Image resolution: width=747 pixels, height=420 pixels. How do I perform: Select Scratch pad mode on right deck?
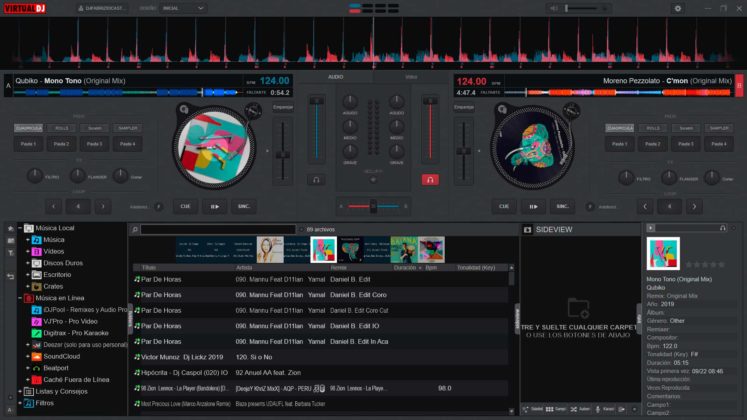686,128
